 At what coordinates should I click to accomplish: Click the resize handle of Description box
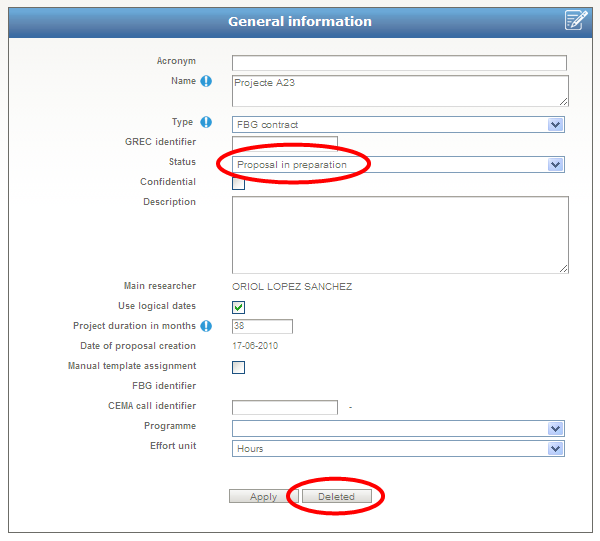click(x=564, y=268)
